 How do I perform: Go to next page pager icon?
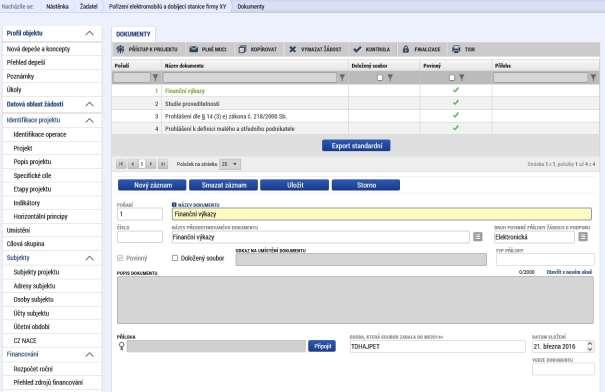coord(152,164)
